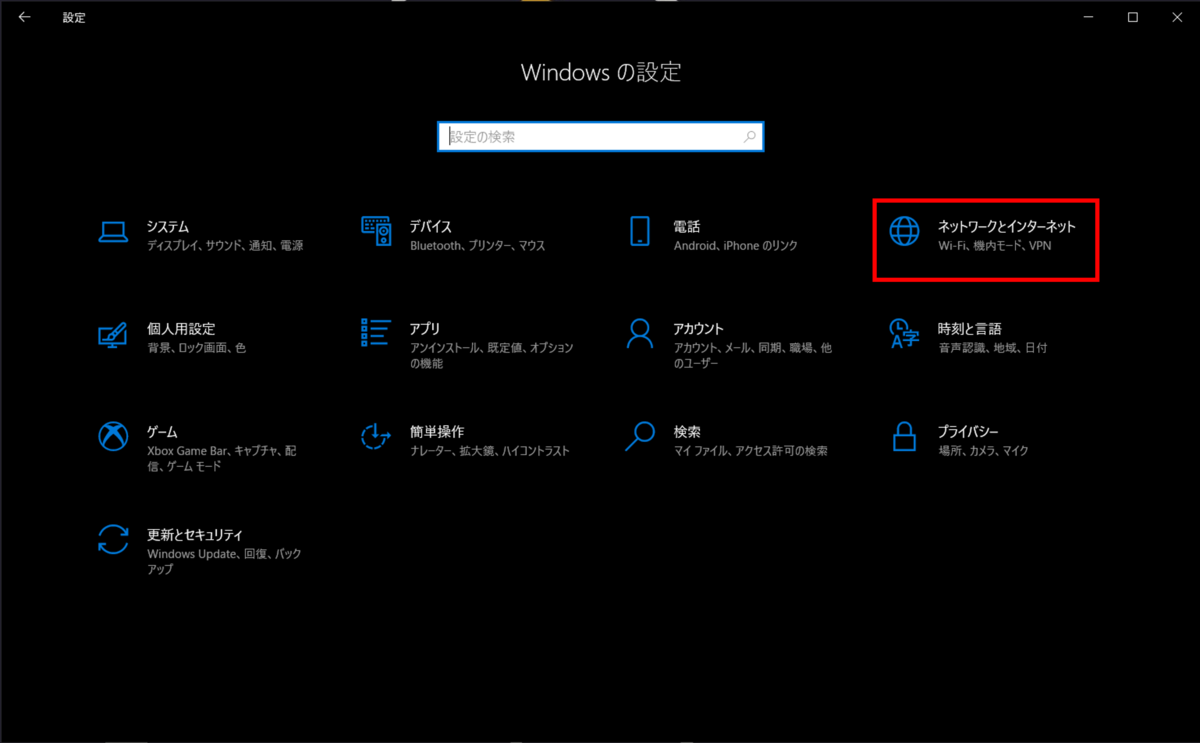
Task: Click the back arrow in title bar
Action: (24, 17)
